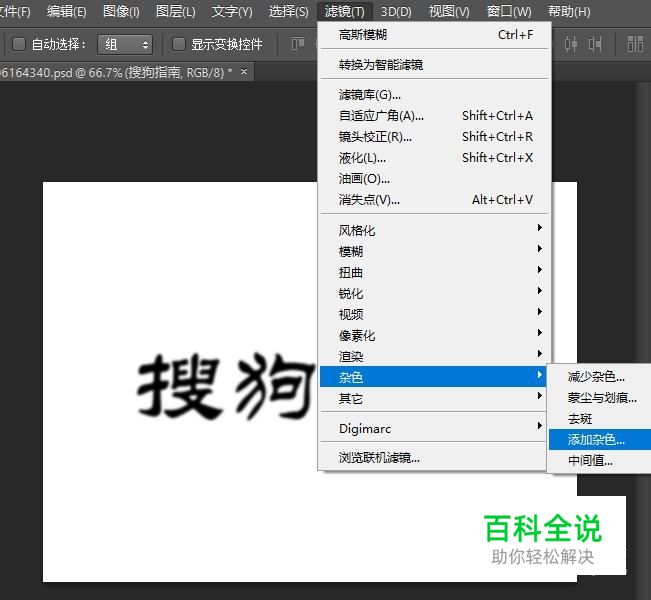651x600 pixels.
Task: Enable the 自动选择 checkbox
Action: pos(19,44)
